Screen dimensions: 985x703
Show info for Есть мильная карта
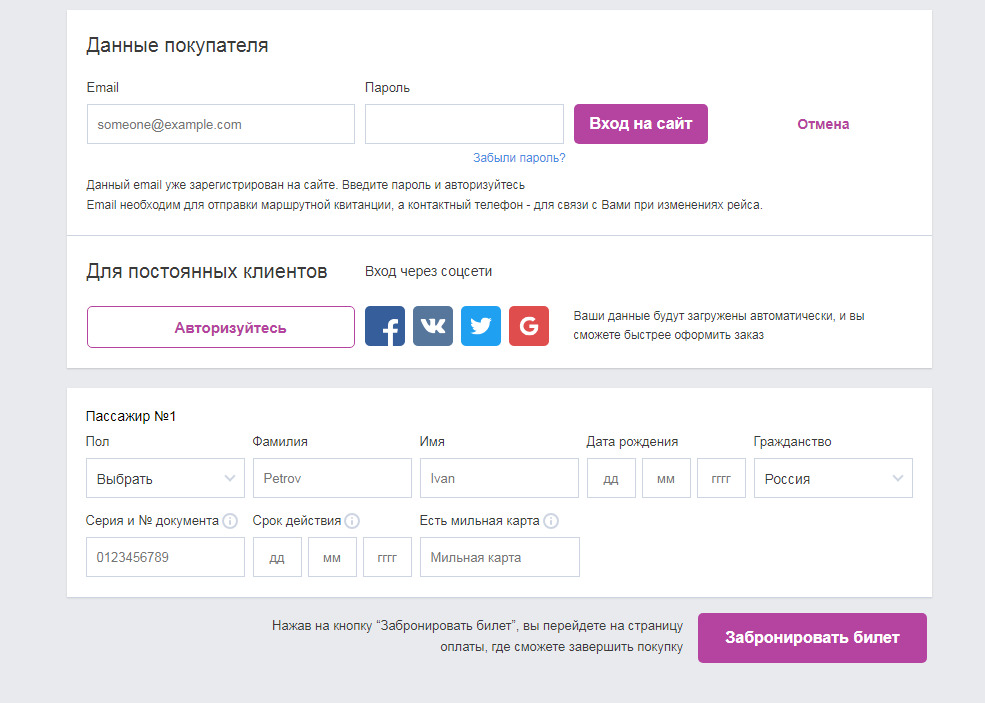point(551,521)
